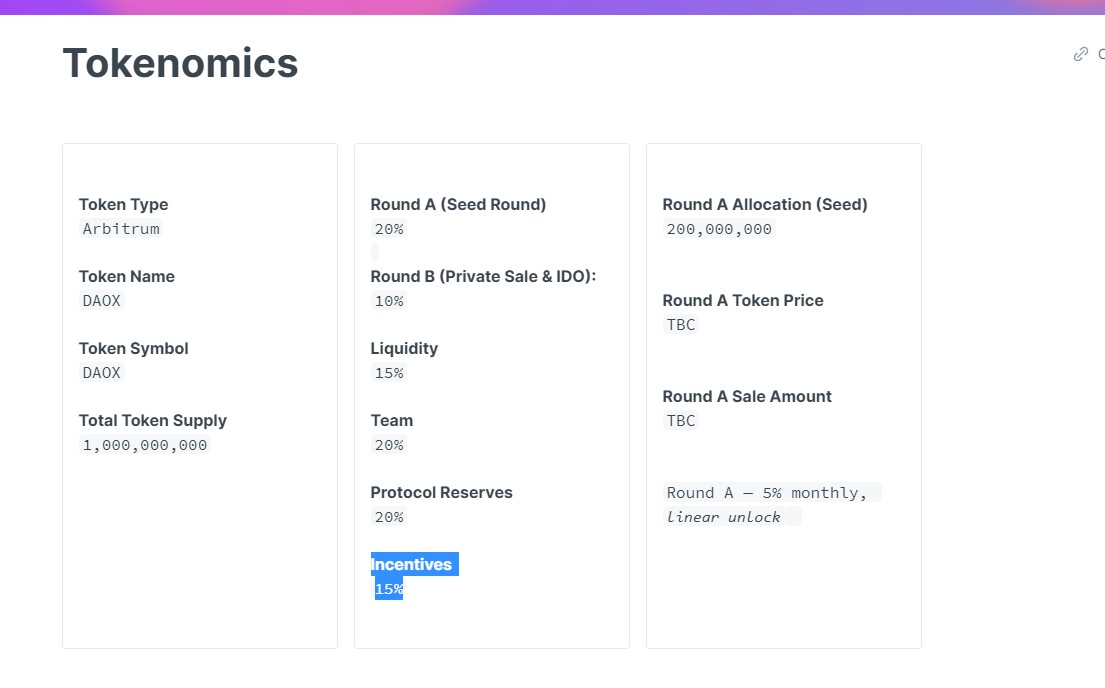Viewport: 1105px width, 688px height.
Task: Click the highlighted Incentives label
Action: click(414, 564)
